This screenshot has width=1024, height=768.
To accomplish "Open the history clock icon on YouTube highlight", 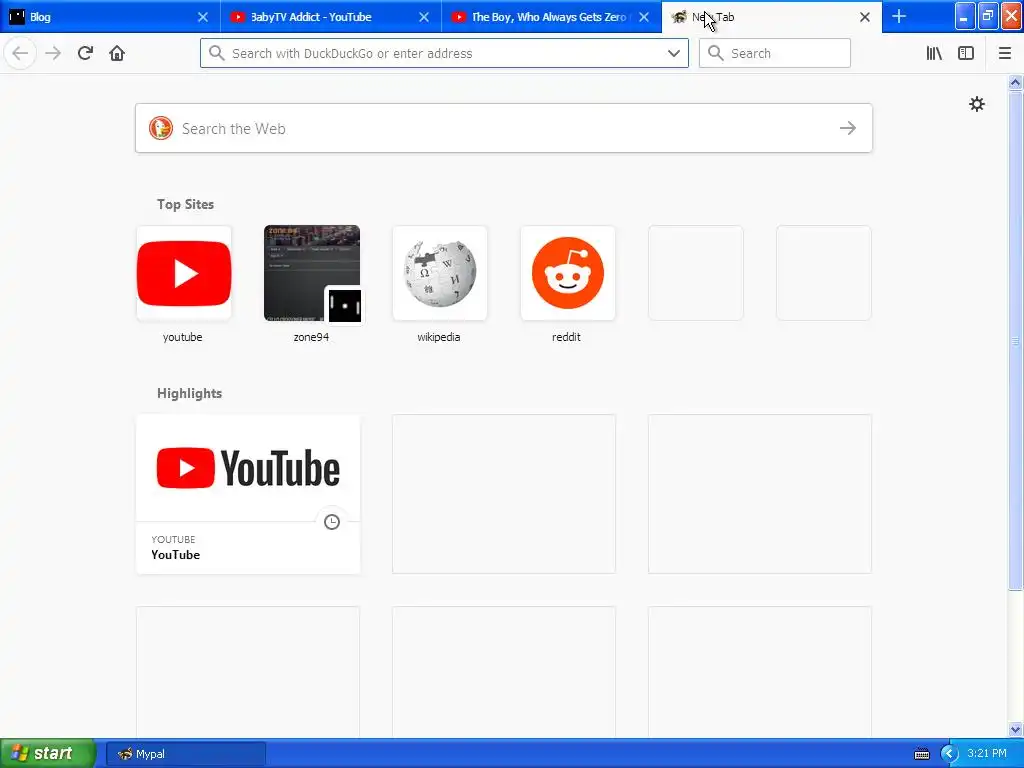I will point(332,522).
